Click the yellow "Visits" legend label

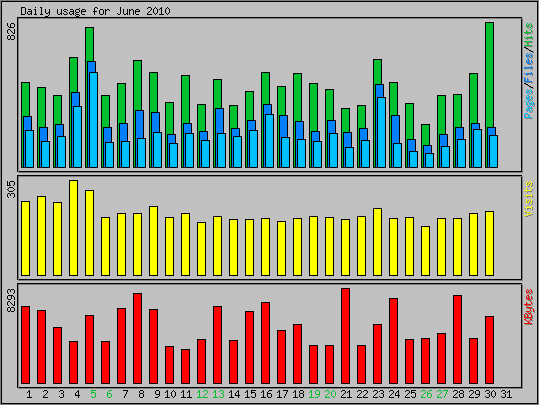tap(529, 199)
